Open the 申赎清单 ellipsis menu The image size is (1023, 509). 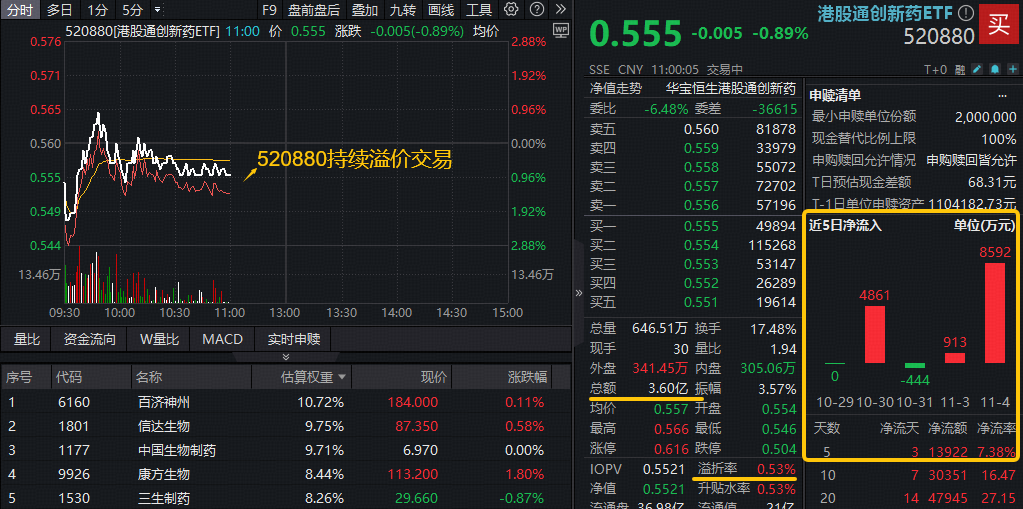pyautogui.click(x=1002, y=96)
